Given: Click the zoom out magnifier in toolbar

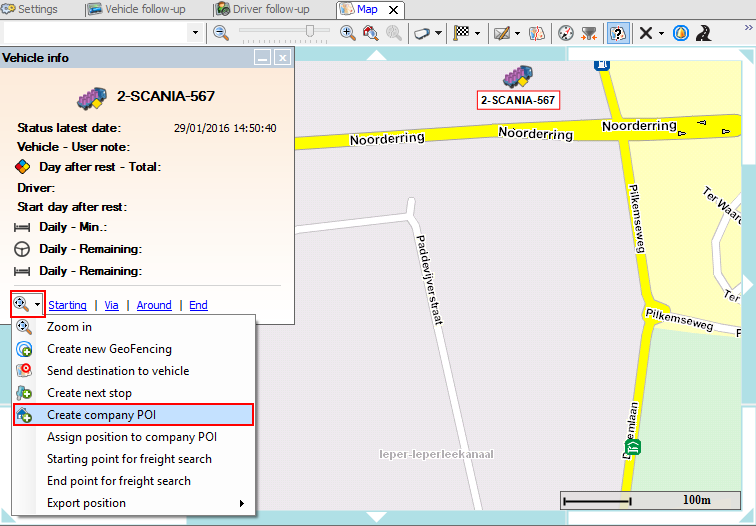Looking at the screenshot, I should 221,33.
